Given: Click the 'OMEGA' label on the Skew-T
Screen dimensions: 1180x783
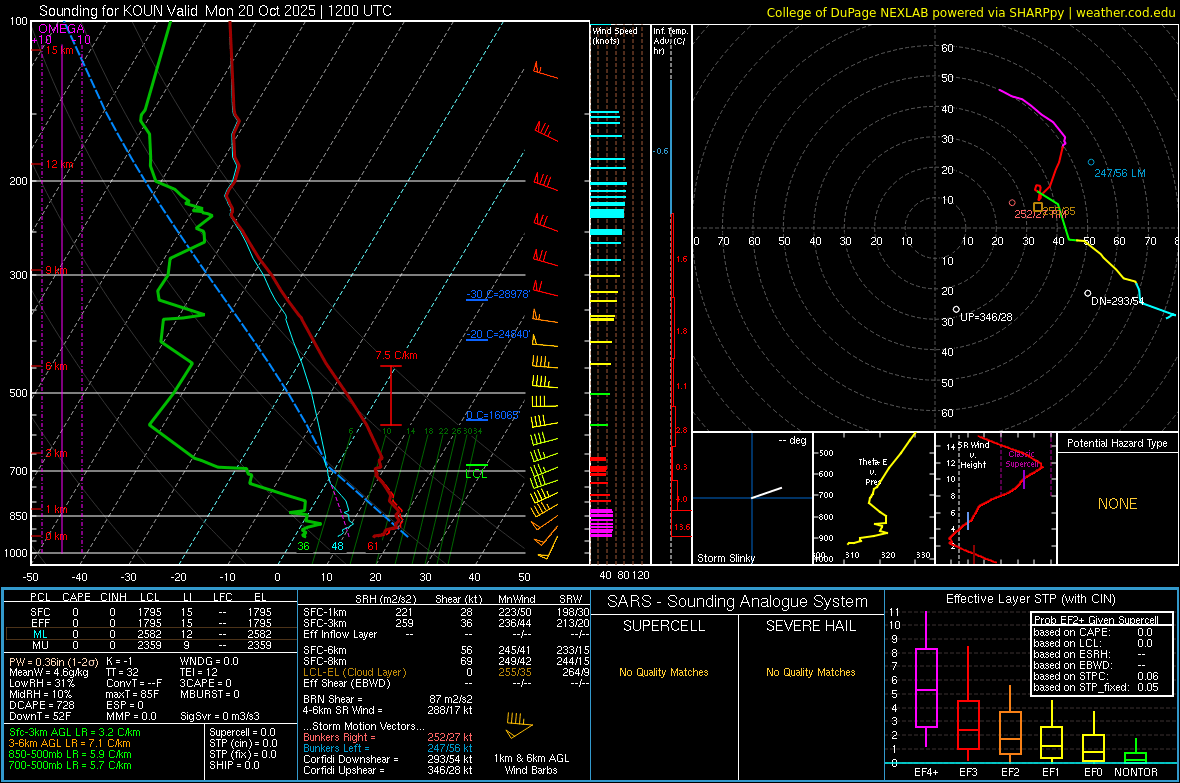Looking at the screenshot, I should click(62, 29).
